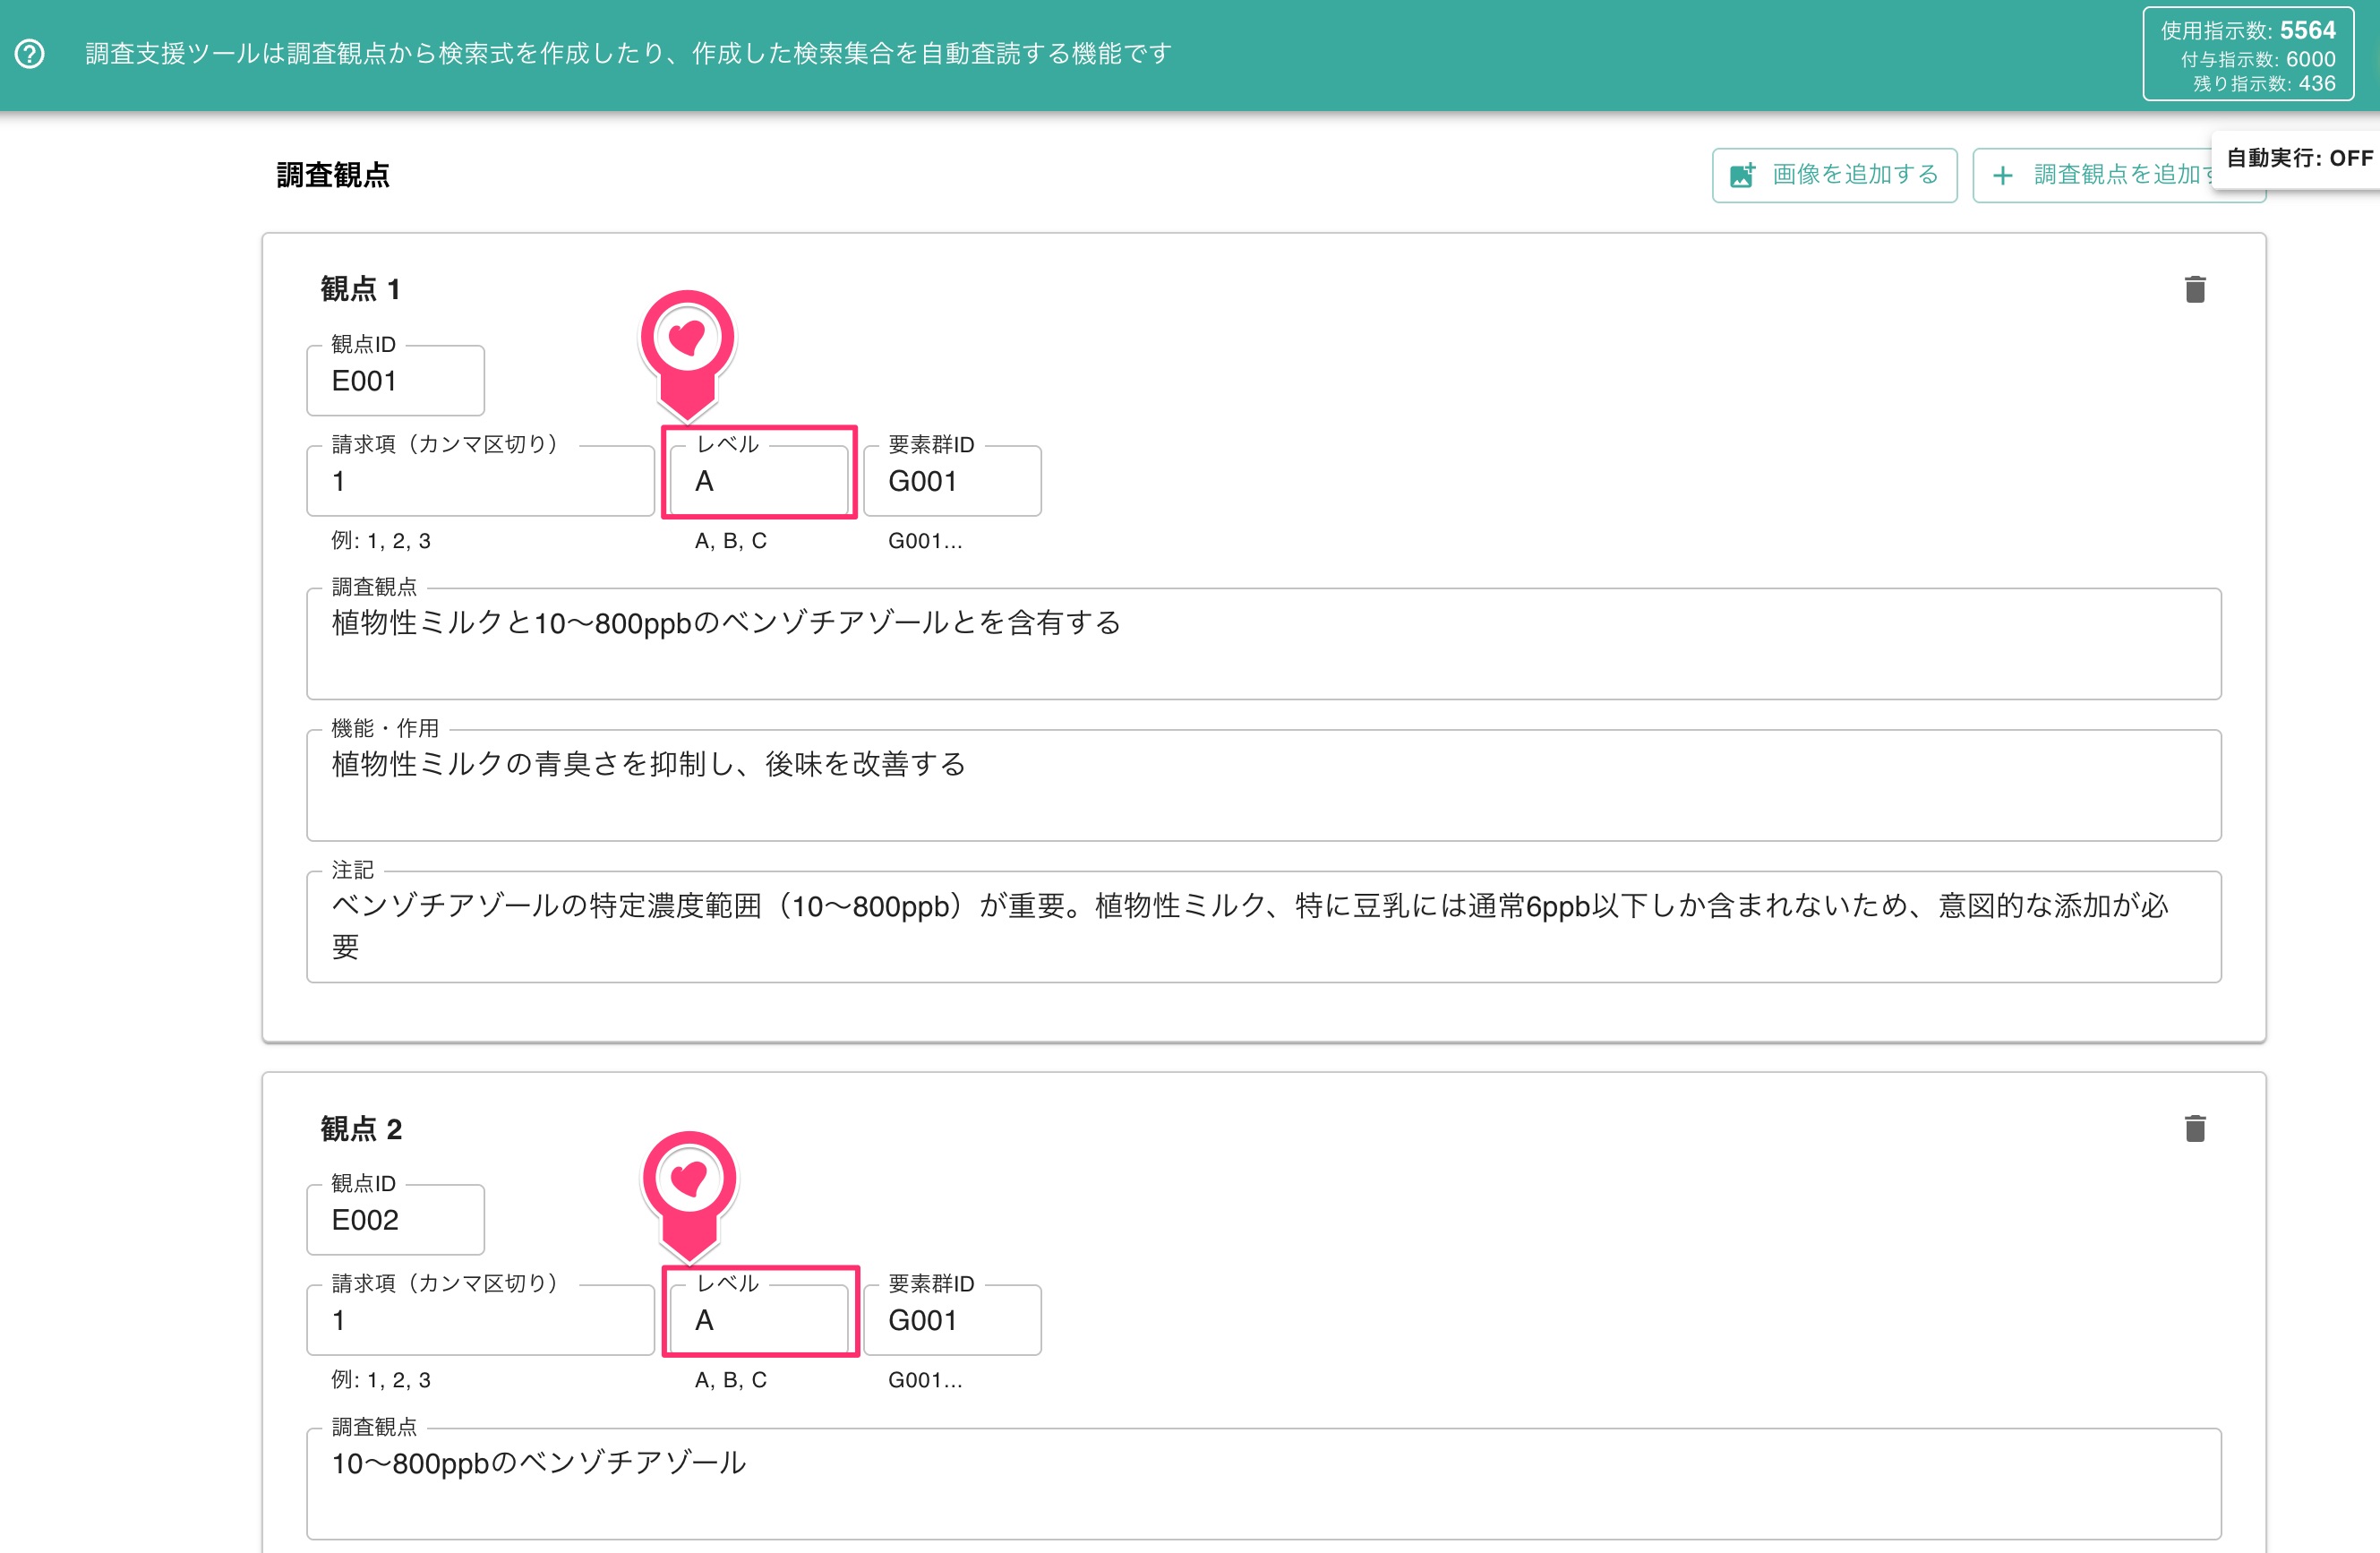
Task: Click the 調査観点 section title
Action: coord(333,175)
